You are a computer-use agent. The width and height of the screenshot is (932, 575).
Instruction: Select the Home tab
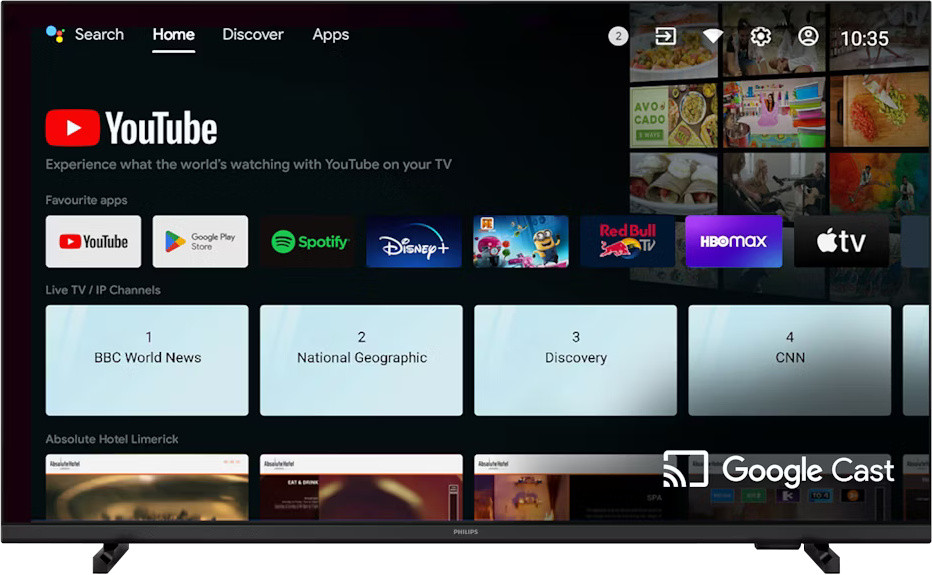tap(173, 34)
